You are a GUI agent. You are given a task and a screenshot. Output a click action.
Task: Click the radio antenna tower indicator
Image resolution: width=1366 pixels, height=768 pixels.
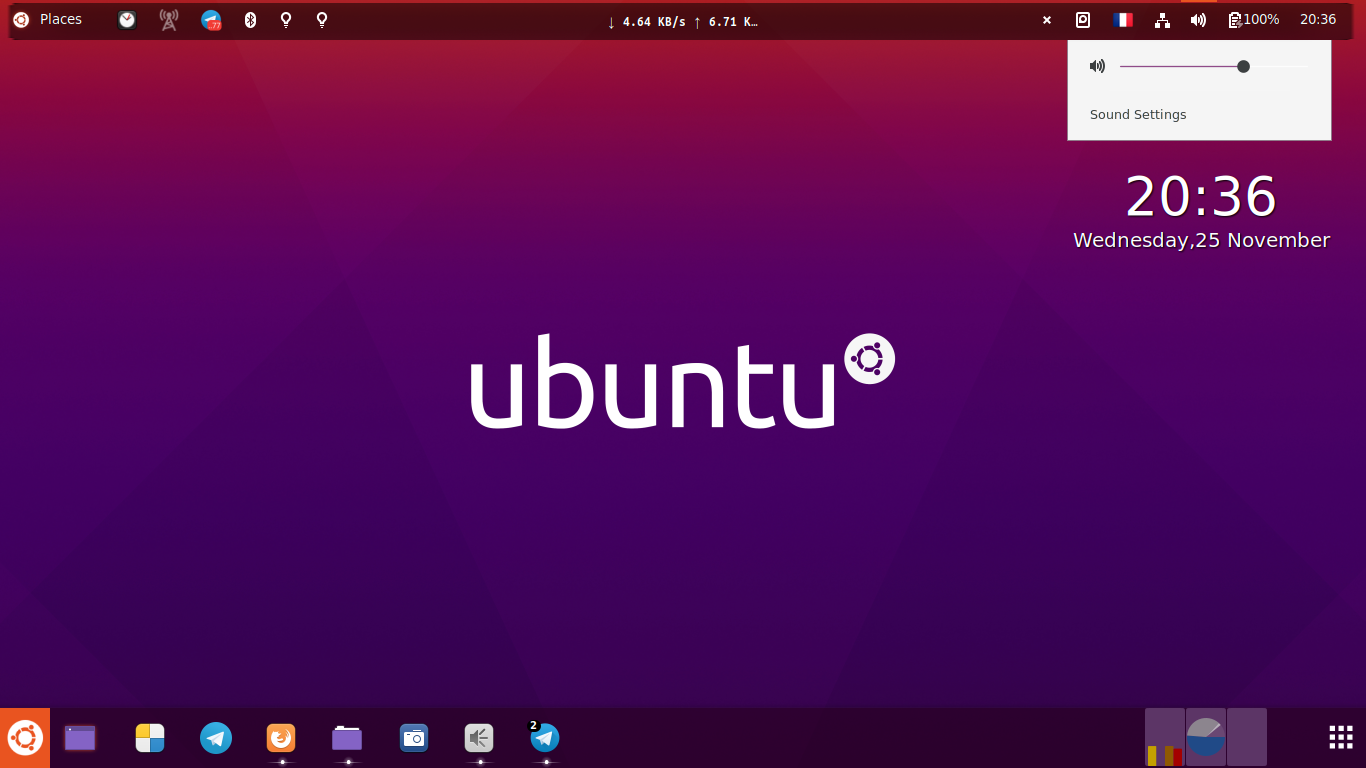click(169, 19)
